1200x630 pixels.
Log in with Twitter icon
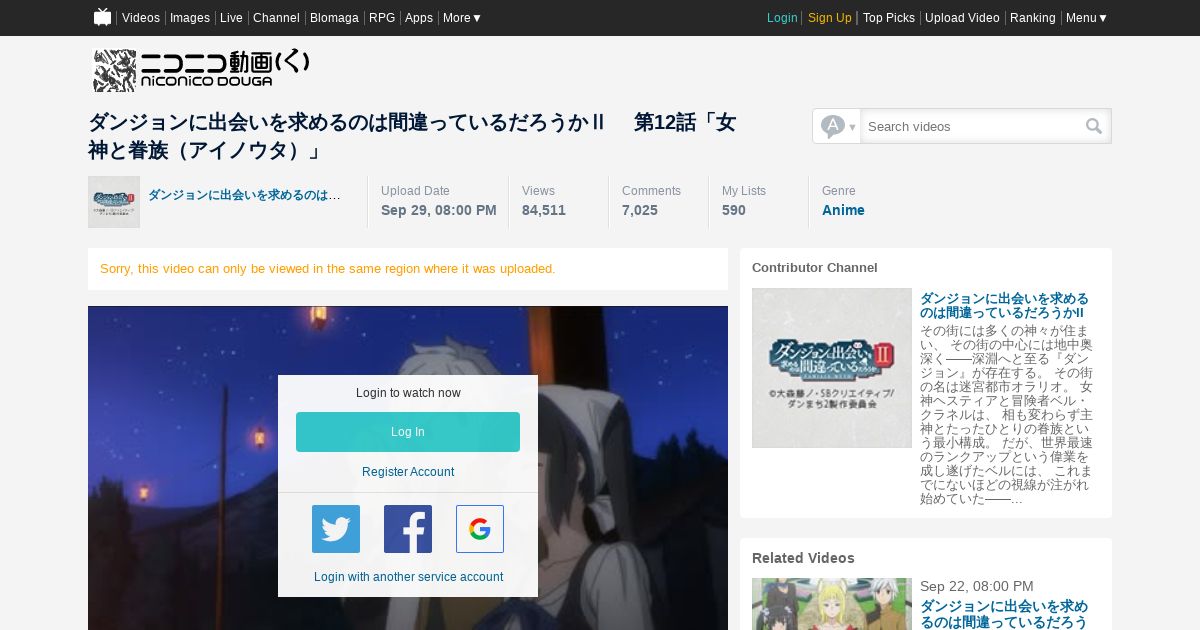click(336, 529)
